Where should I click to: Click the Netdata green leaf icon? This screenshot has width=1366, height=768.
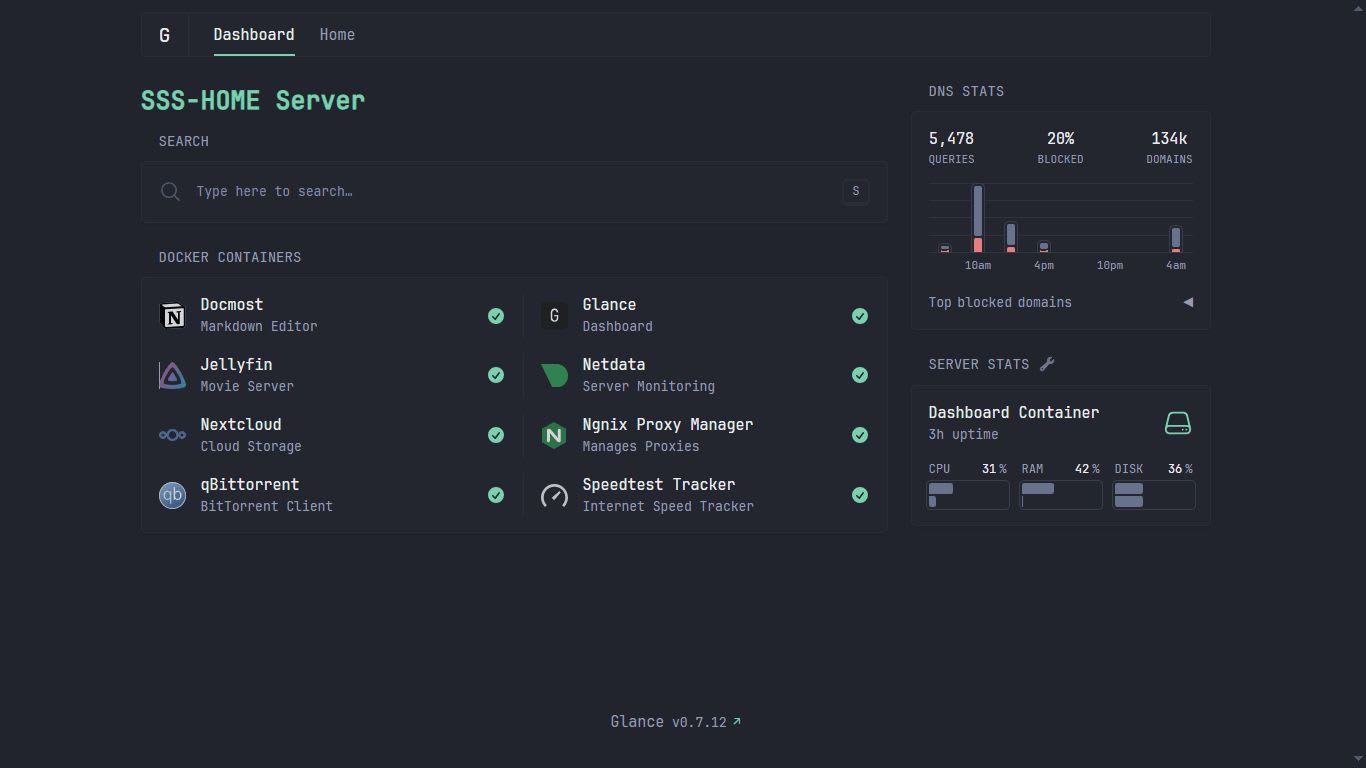pyautogui.click(x=554, y=375)
